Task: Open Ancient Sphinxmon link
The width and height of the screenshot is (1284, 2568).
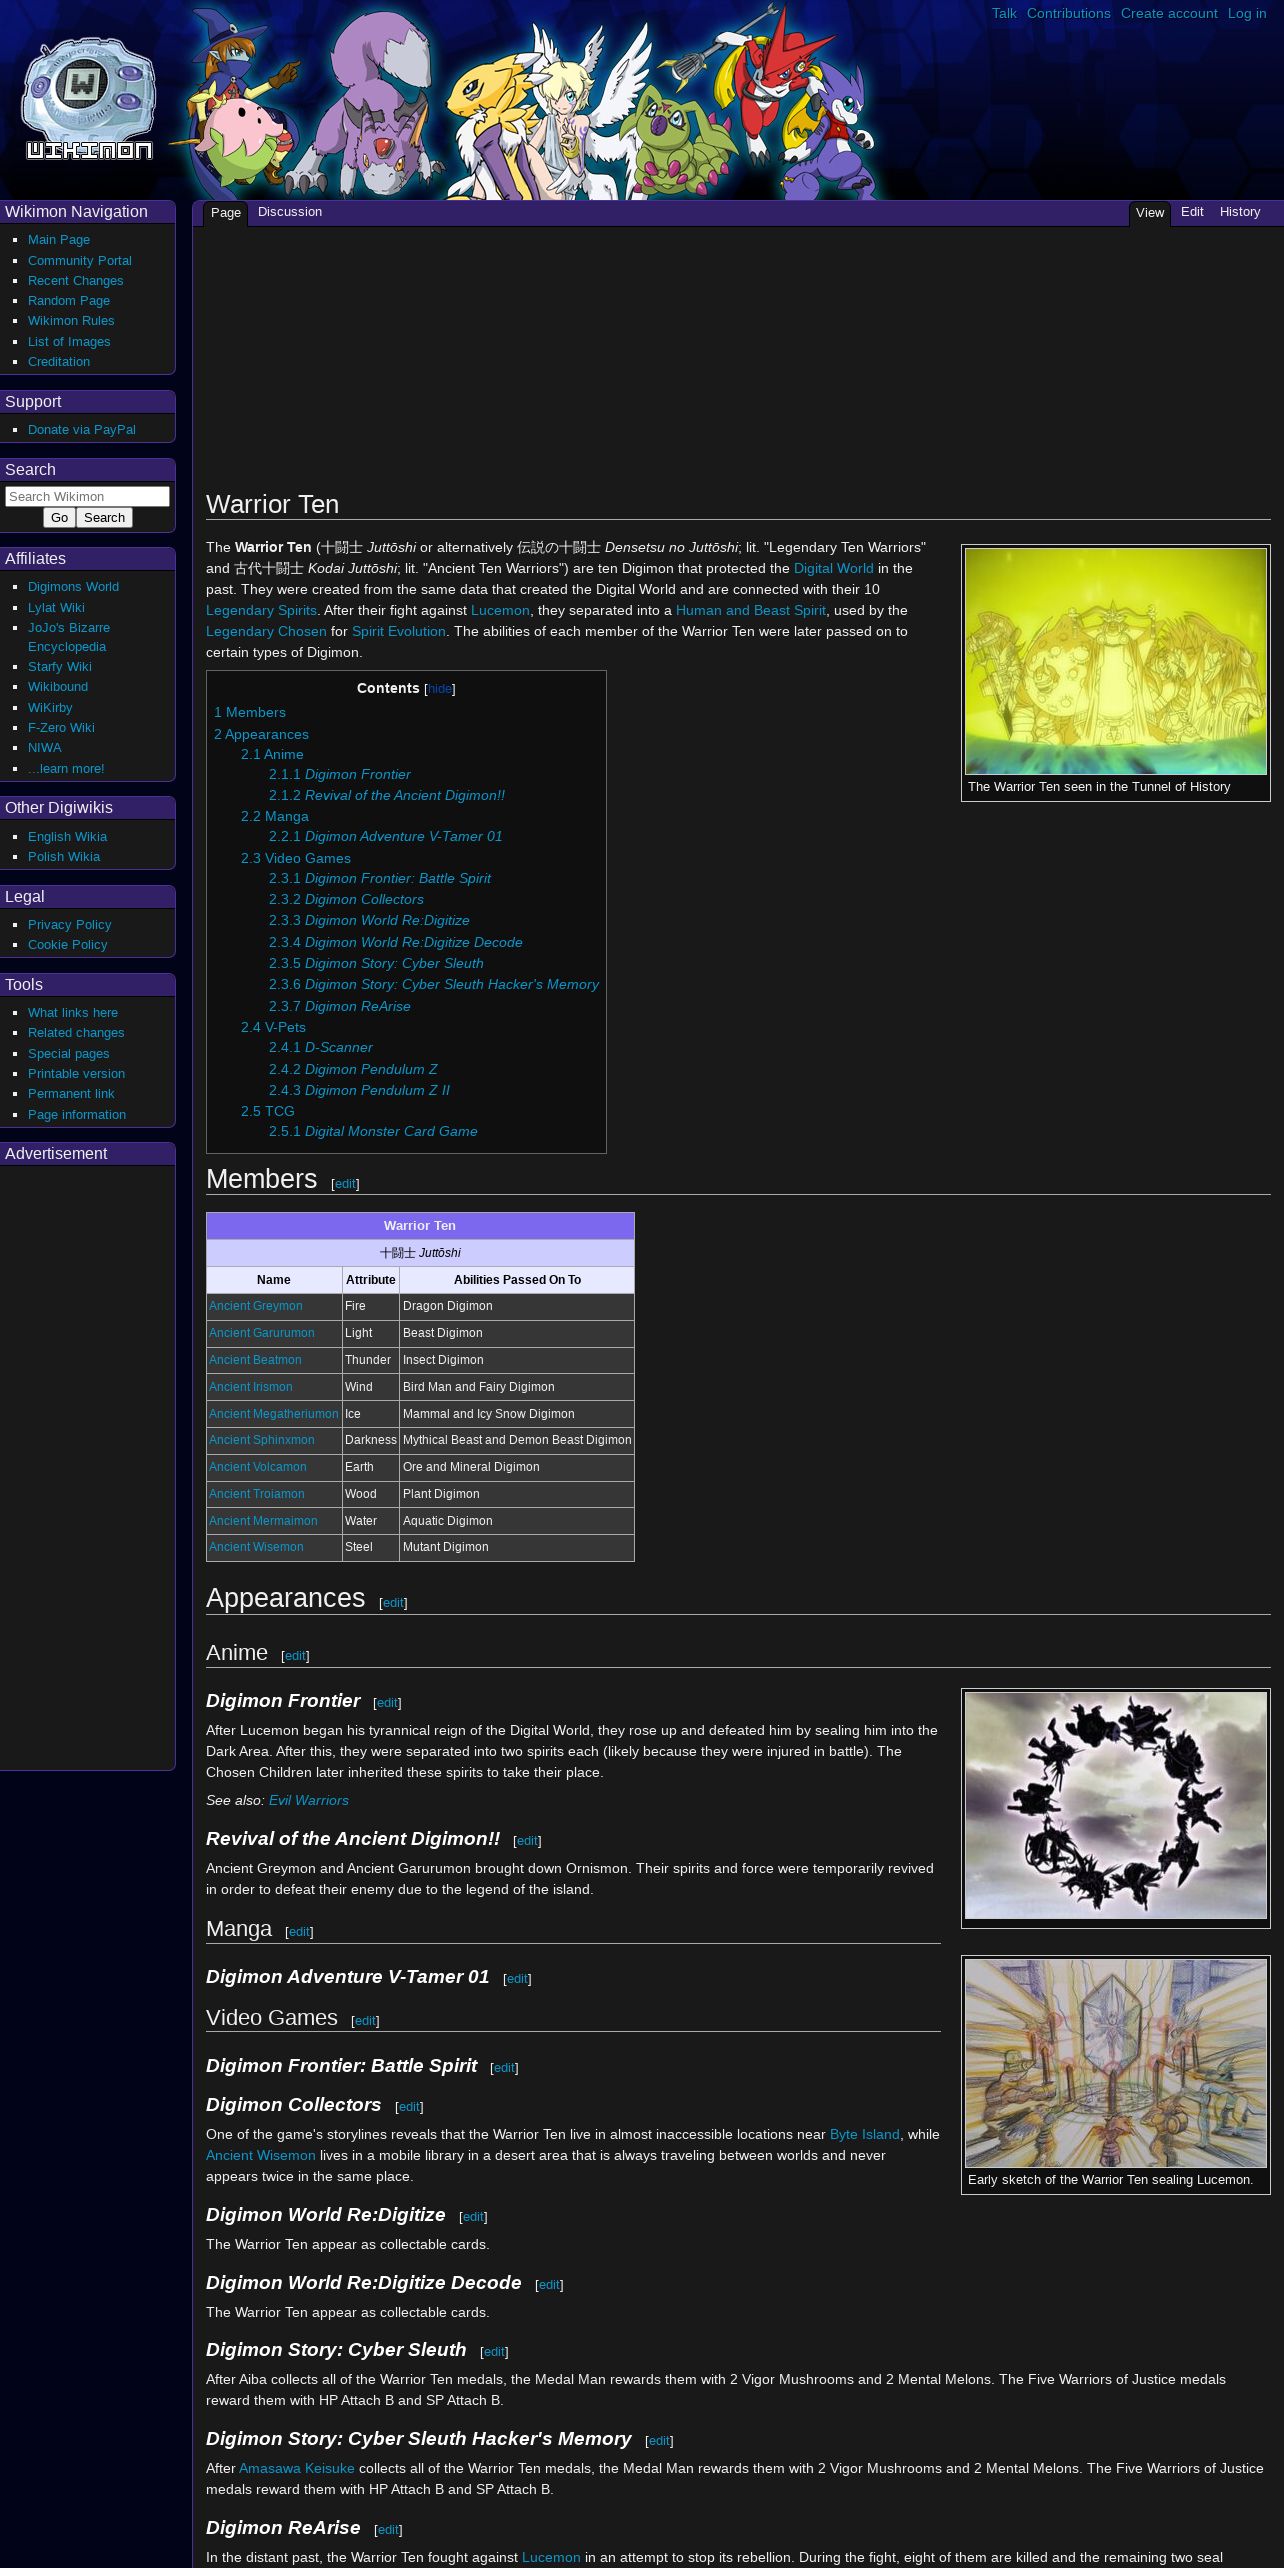Action: 262,1440
